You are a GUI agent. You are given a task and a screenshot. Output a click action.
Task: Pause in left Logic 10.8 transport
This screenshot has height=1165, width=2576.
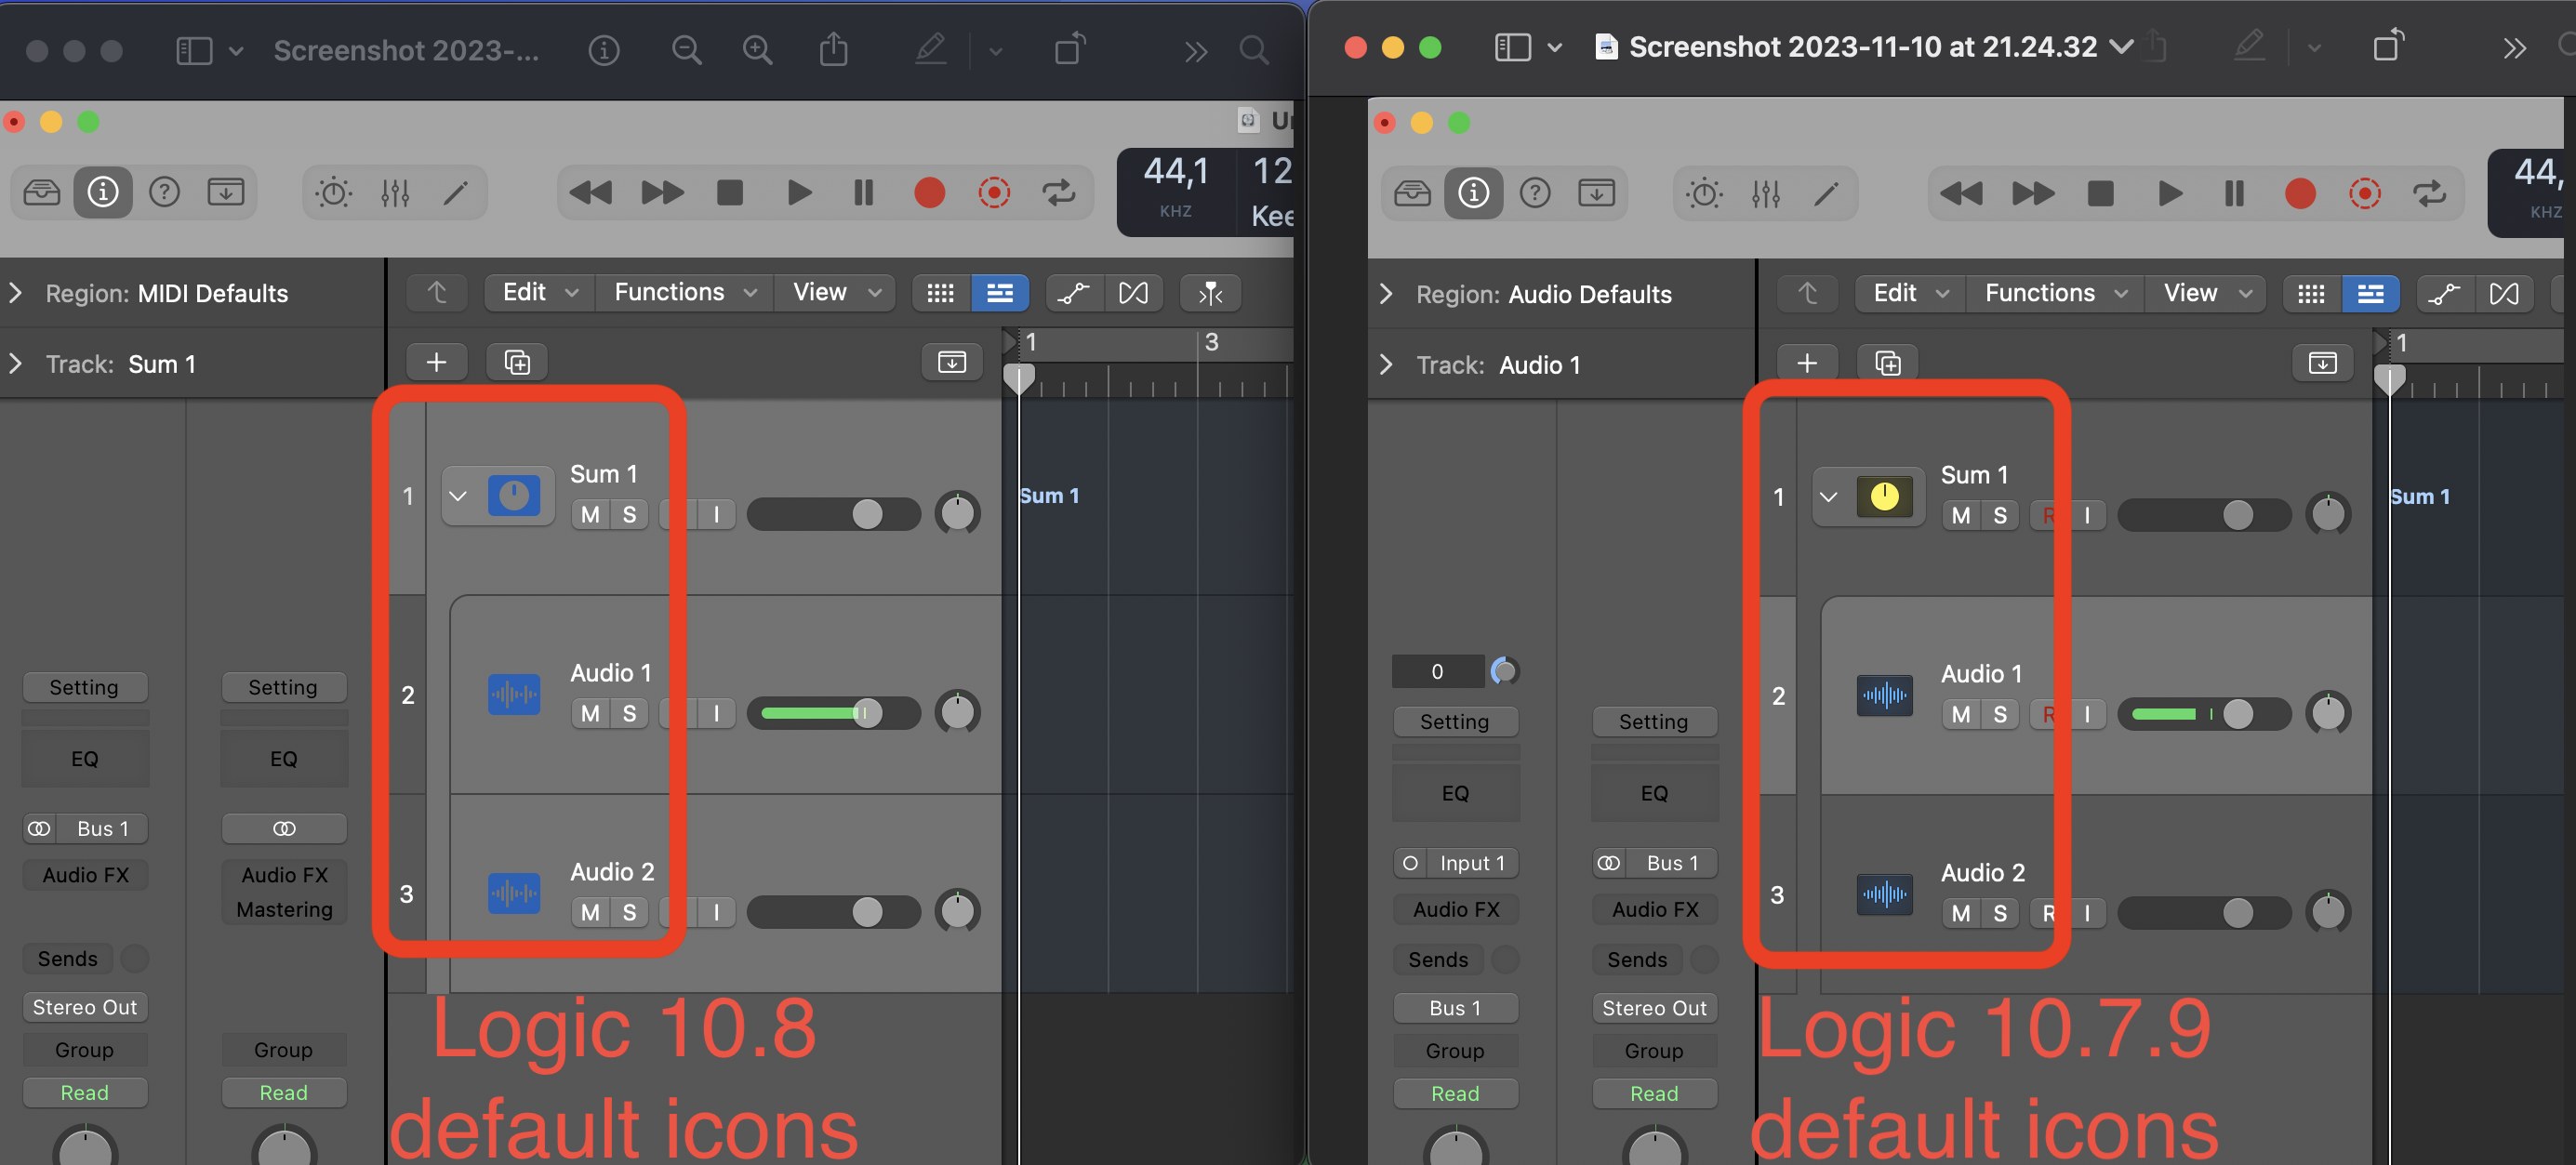pyautogui.click(x=864, y=193)
